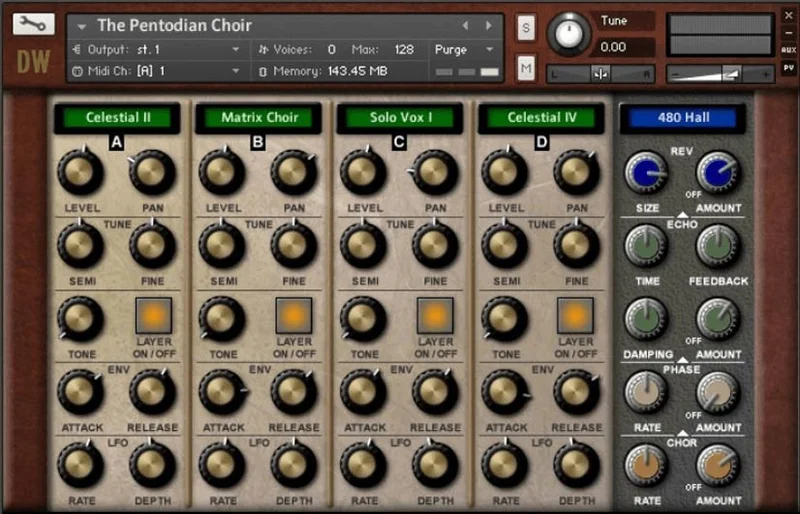The height and width of the screenshot is (514, 800).
Task: Click the 'The Pentodian Choir' instrument name
Action: (x=174, y=25)
